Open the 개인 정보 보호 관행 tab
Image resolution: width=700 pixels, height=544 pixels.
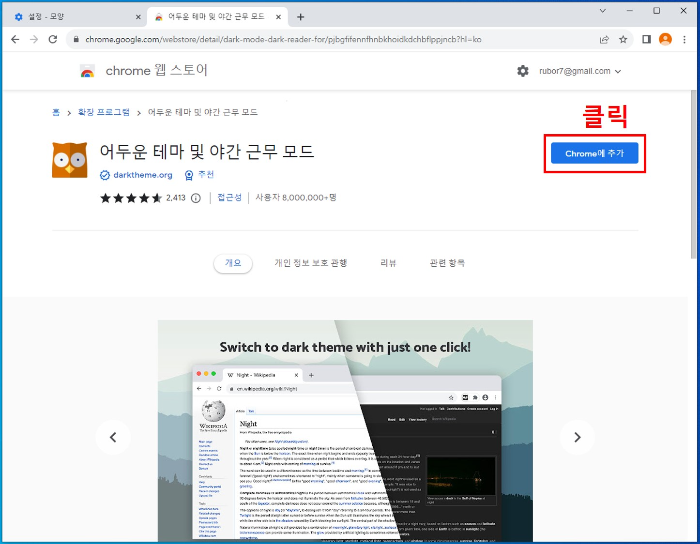tap(310, 263)
